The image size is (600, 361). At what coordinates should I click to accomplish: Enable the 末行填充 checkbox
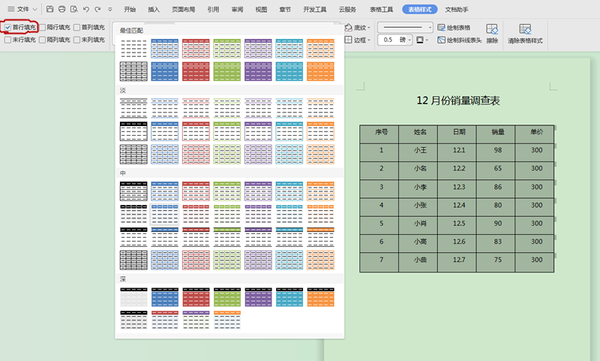[8, 40]
